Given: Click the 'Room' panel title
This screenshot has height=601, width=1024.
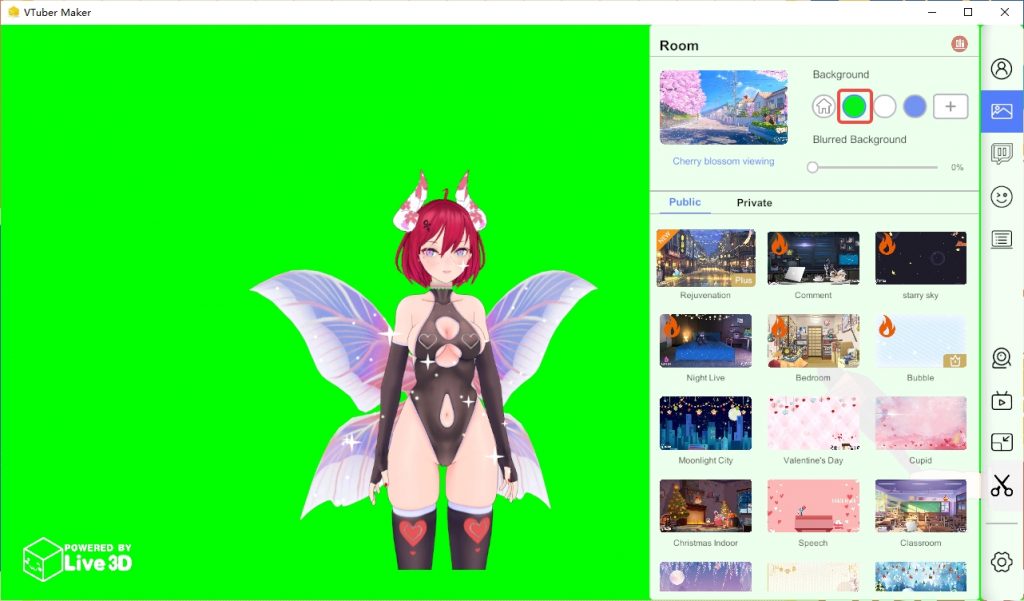Looking at the screenshot, I should (x=679, y=46).
